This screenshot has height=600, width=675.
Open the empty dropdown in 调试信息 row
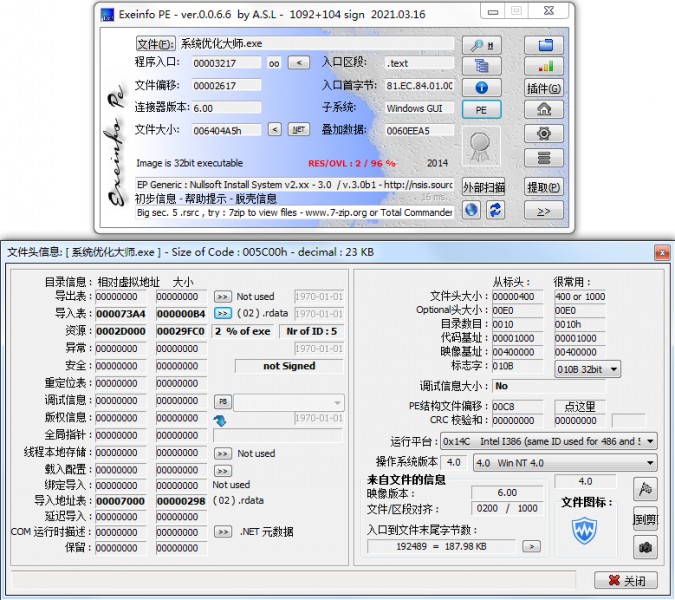pos(288,403)
